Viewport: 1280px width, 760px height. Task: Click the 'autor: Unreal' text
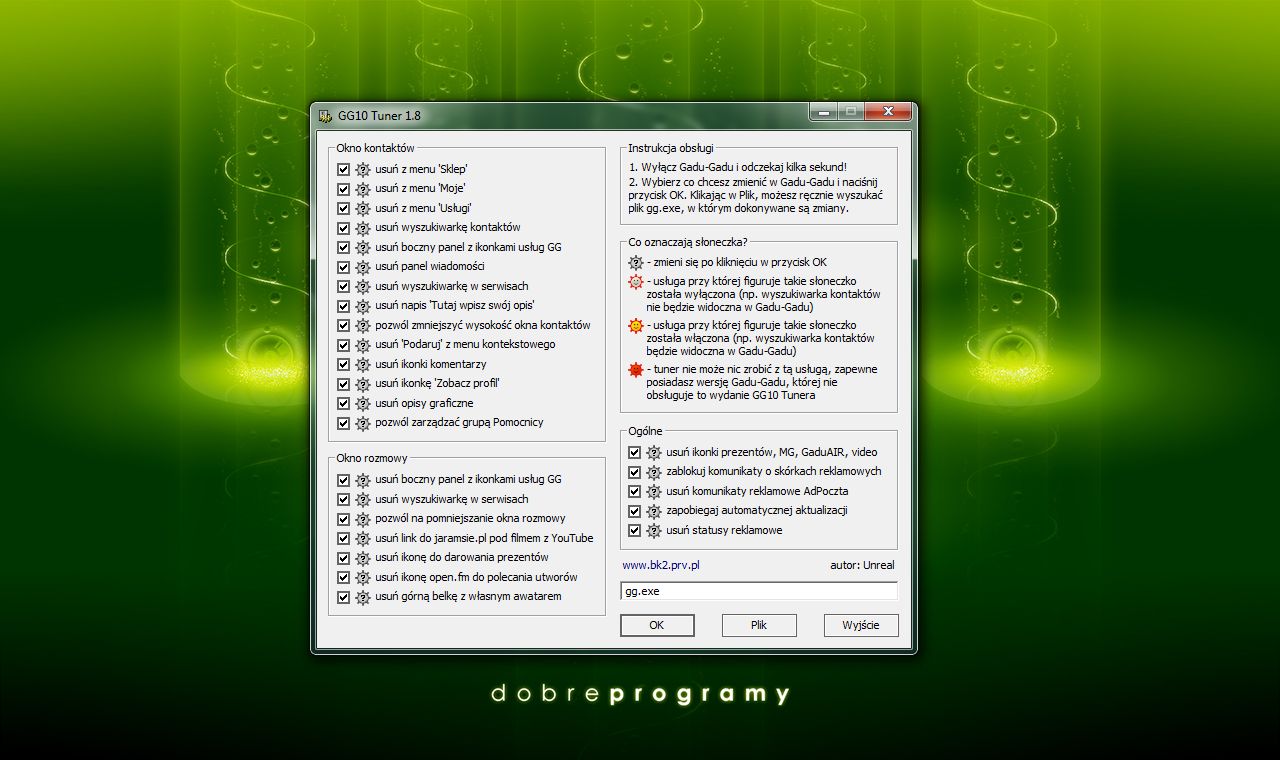862,565
